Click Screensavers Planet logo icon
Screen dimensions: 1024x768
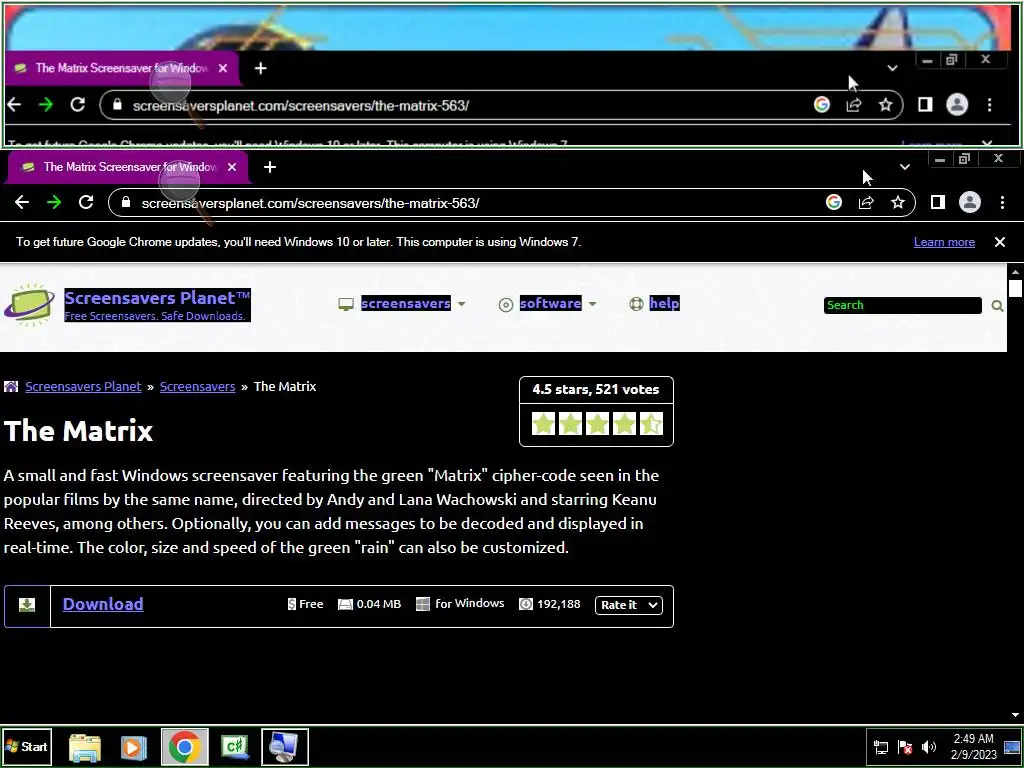click(29, 305)
